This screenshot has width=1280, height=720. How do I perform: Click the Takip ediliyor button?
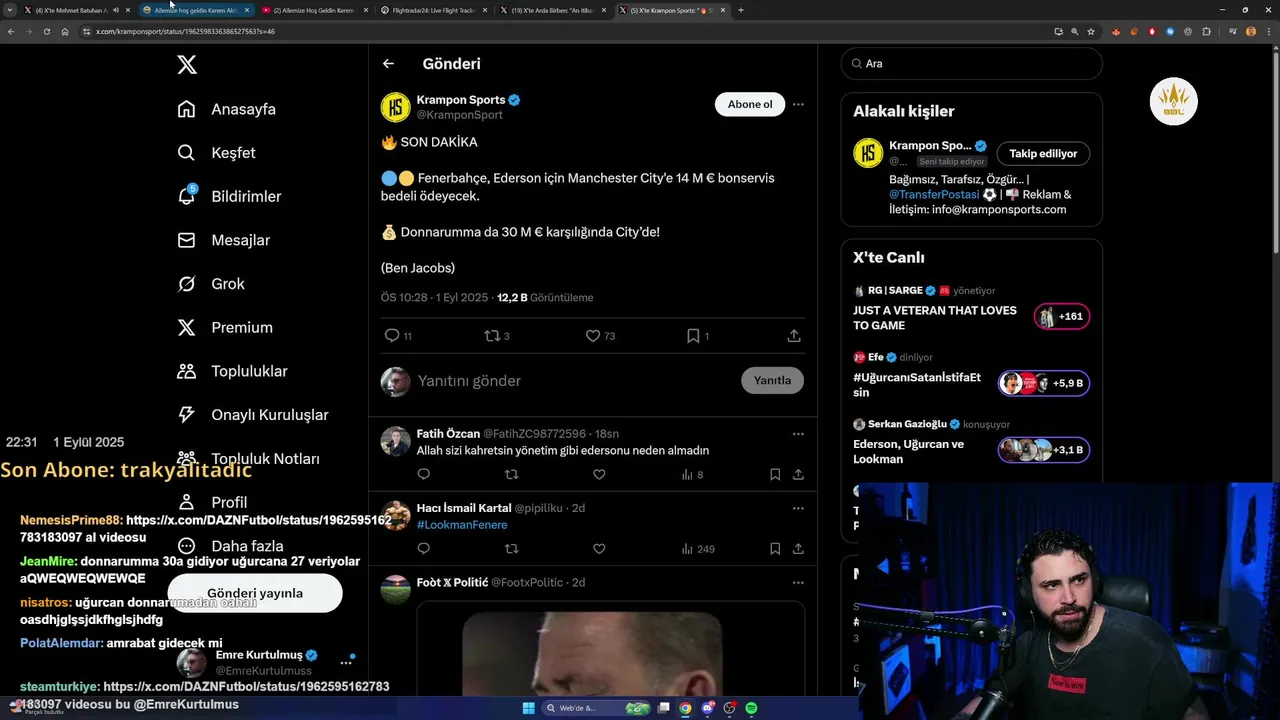[1043, 154]
